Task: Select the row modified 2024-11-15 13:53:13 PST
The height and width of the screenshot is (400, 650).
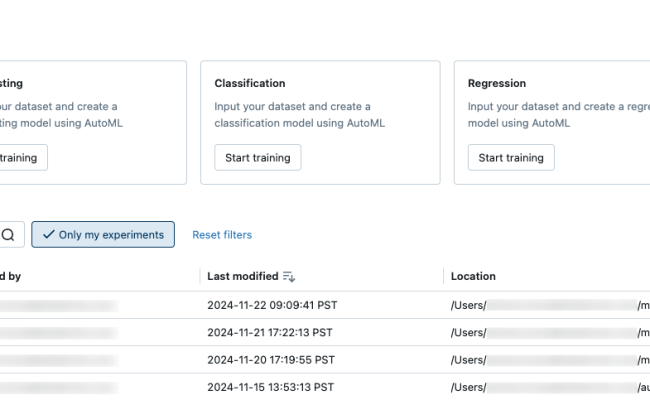Action: click(x=270, y=386)
